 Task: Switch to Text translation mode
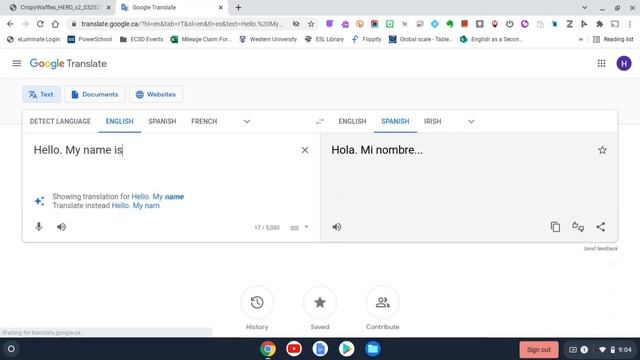[x=41, y=94]
